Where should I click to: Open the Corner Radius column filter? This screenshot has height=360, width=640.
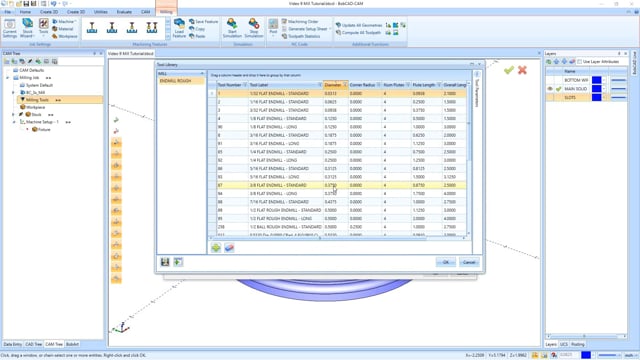[x=378, y=84]
